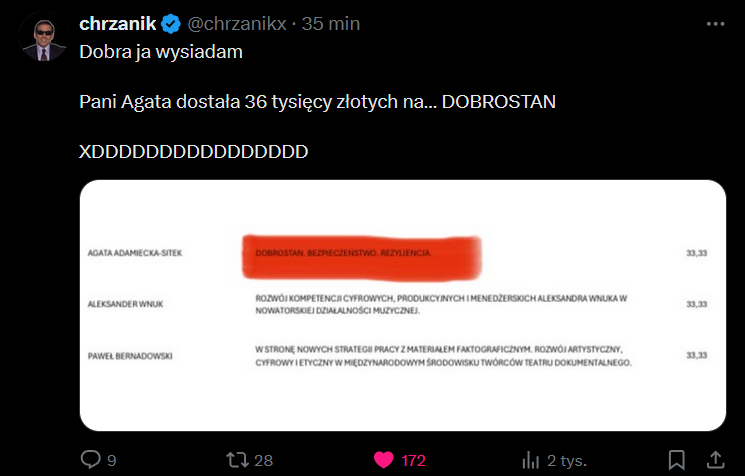Image resolution: width=745 pixels, height=476 pixels.
Task: Unlike the post via pink heart
Action: click(384, 460)
